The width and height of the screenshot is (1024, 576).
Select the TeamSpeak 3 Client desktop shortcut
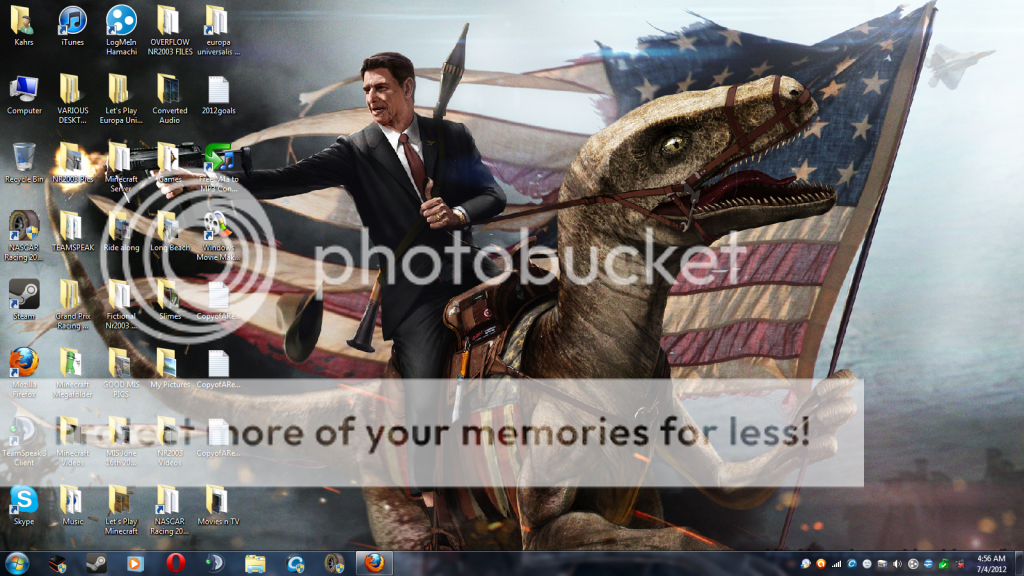24,442
